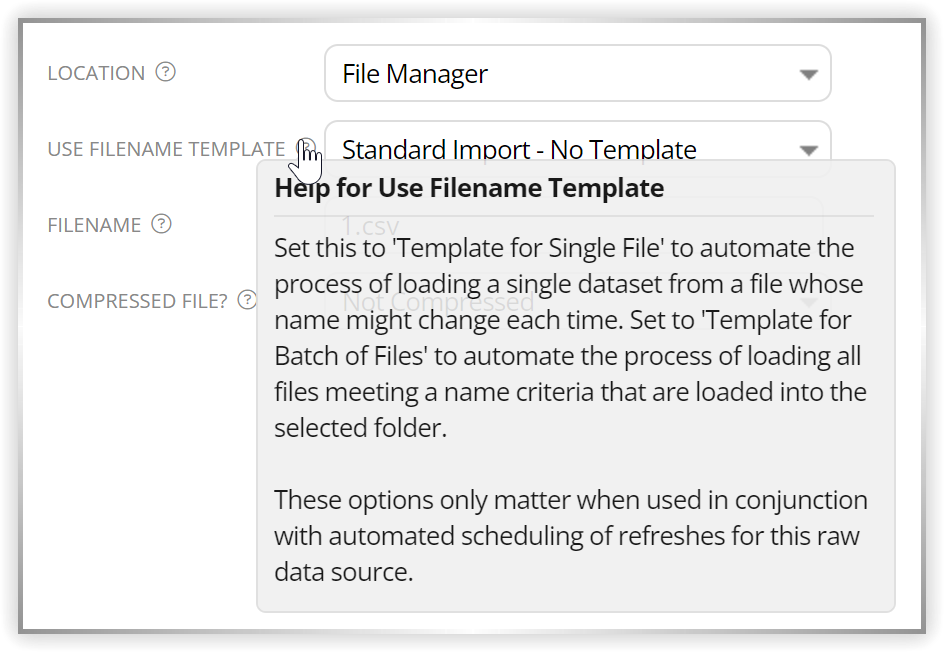Click the help icon next to LOCATION
944x652 pixels.
(x=166, y=72)
